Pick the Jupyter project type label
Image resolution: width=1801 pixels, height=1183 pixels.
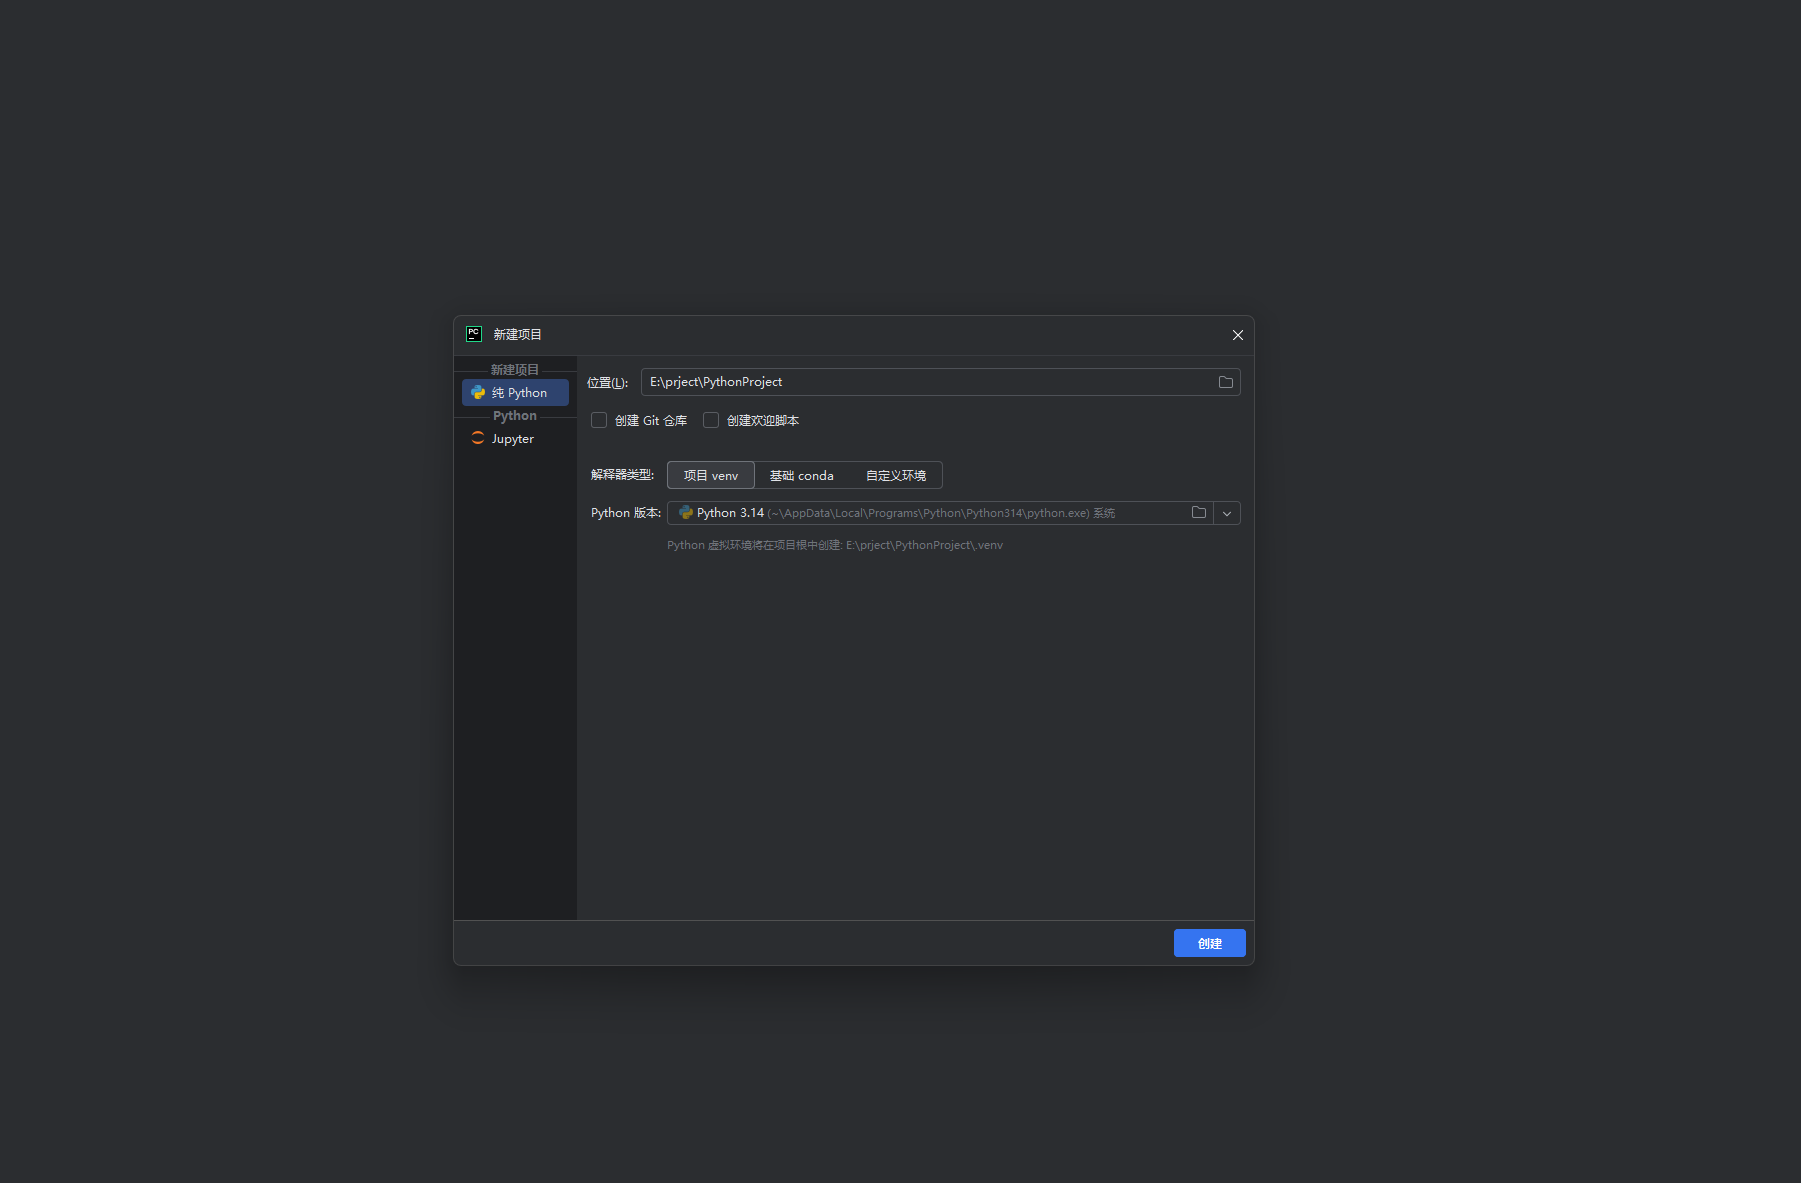[513, 439]
